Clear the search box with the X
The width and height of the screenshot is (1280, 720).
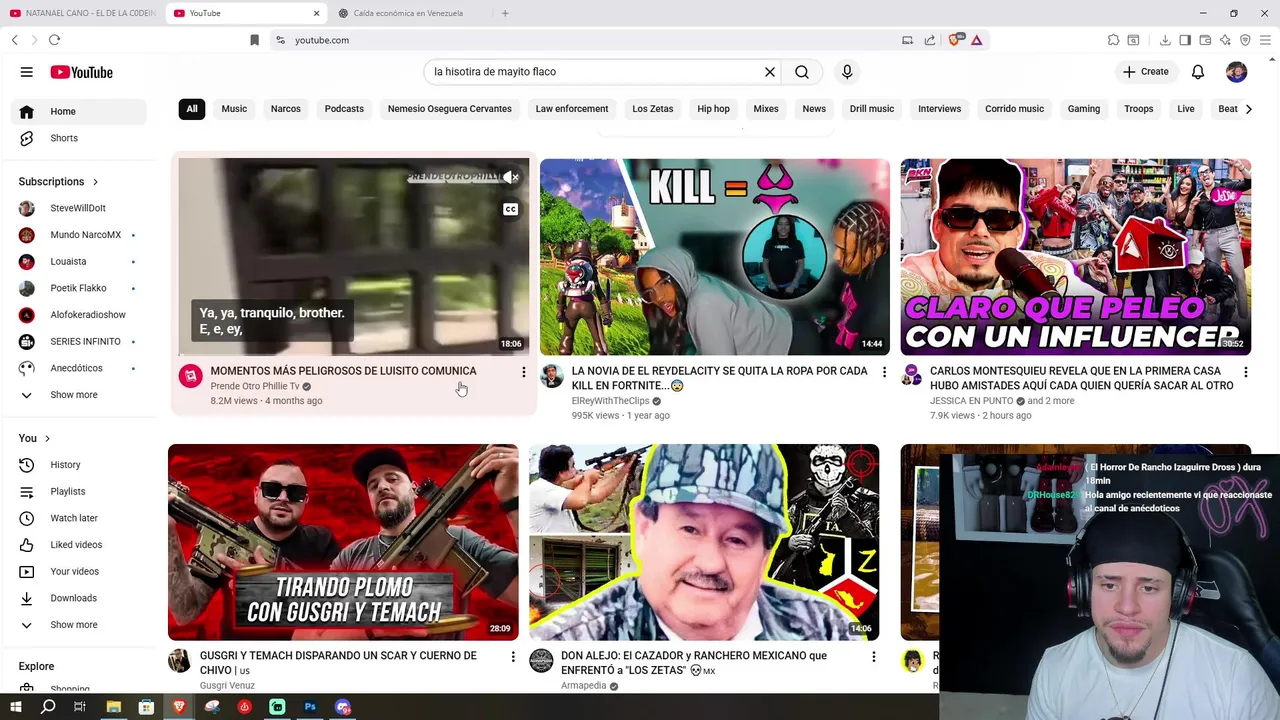pyautogui.click(x=770, y=72)
